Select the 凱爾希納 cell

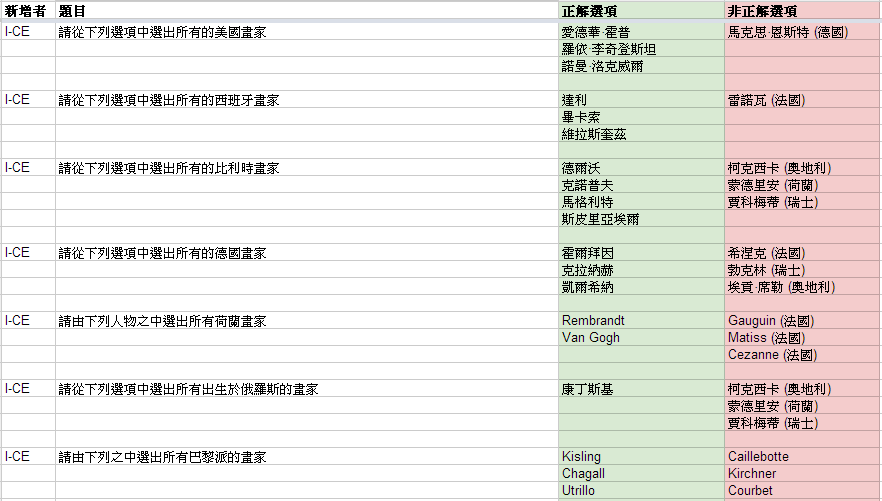[641, 287]
